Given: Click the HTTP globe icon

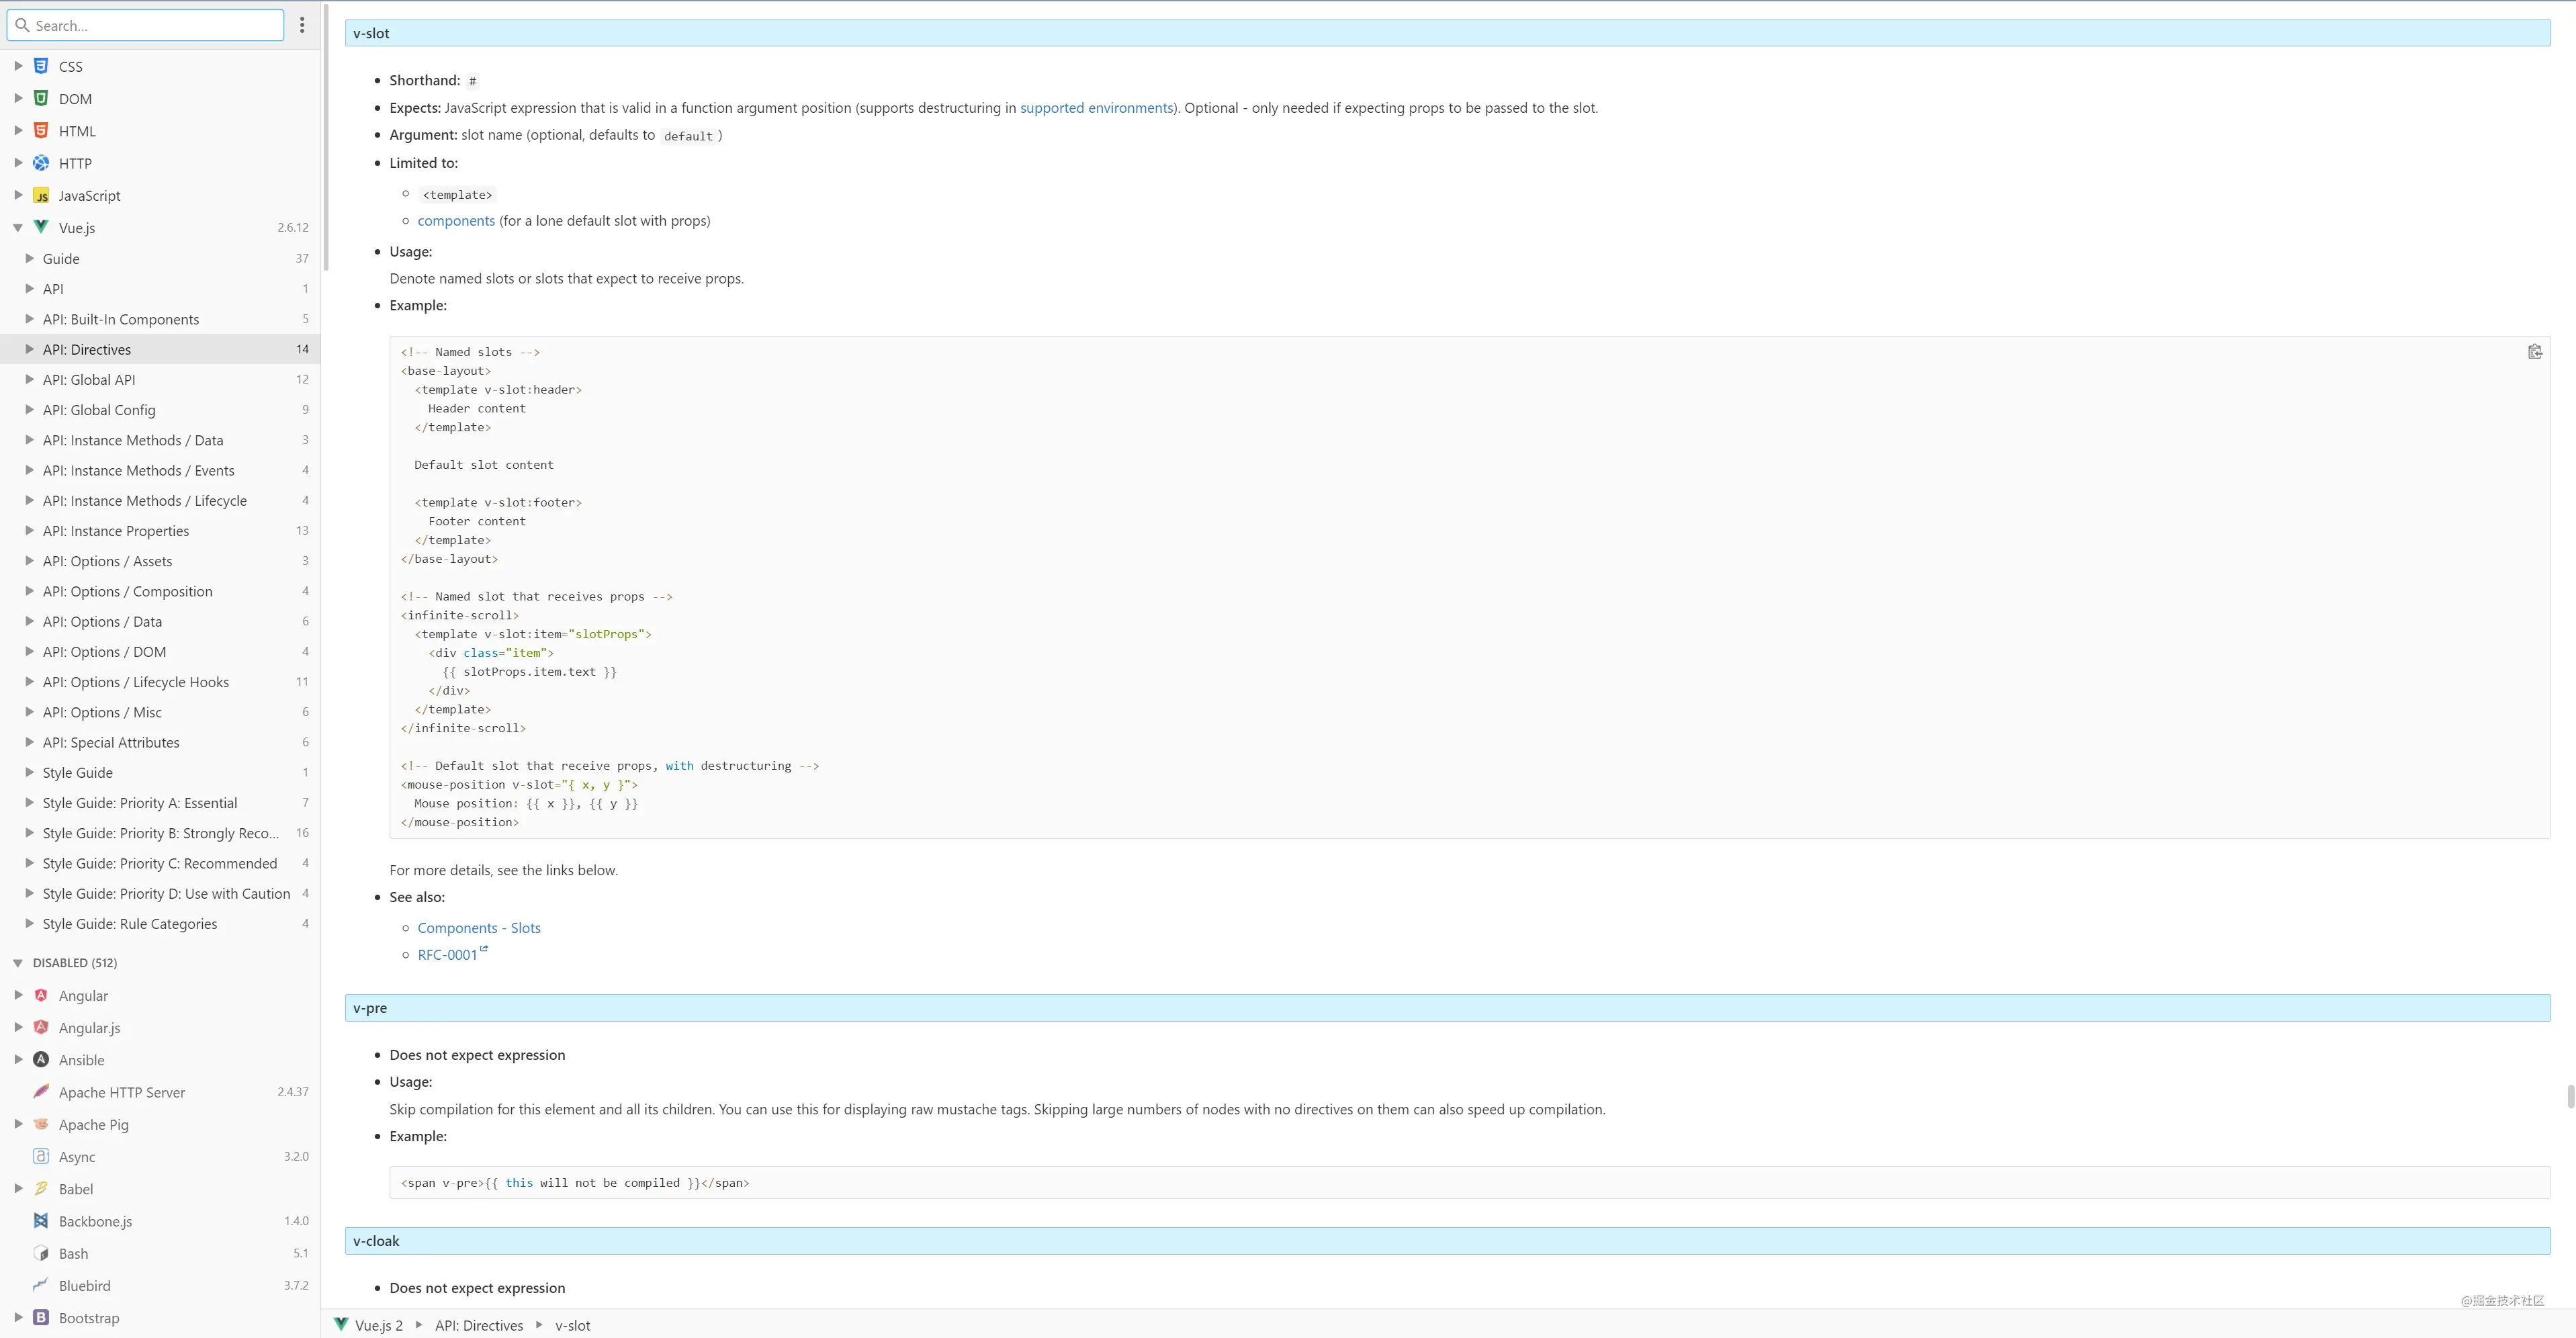Looking at the screenshot, I should [x=41, y=163].
